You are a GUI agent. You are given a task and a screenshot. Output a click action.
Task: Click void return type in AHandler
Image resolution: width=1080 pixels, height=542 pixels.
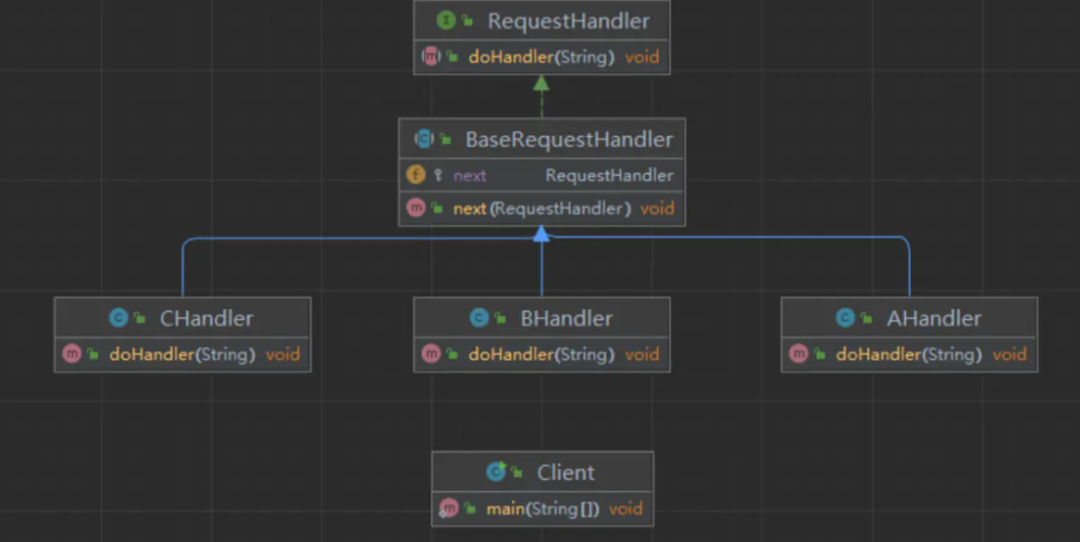1009,354
